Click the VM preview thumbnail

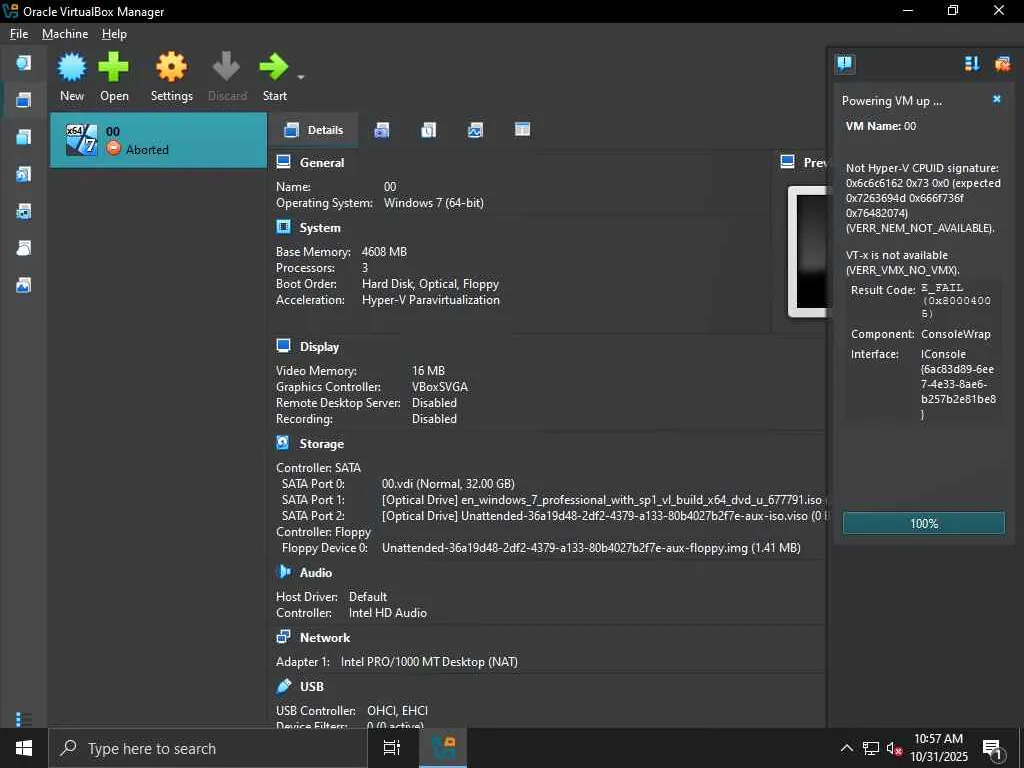pos(808,251)
